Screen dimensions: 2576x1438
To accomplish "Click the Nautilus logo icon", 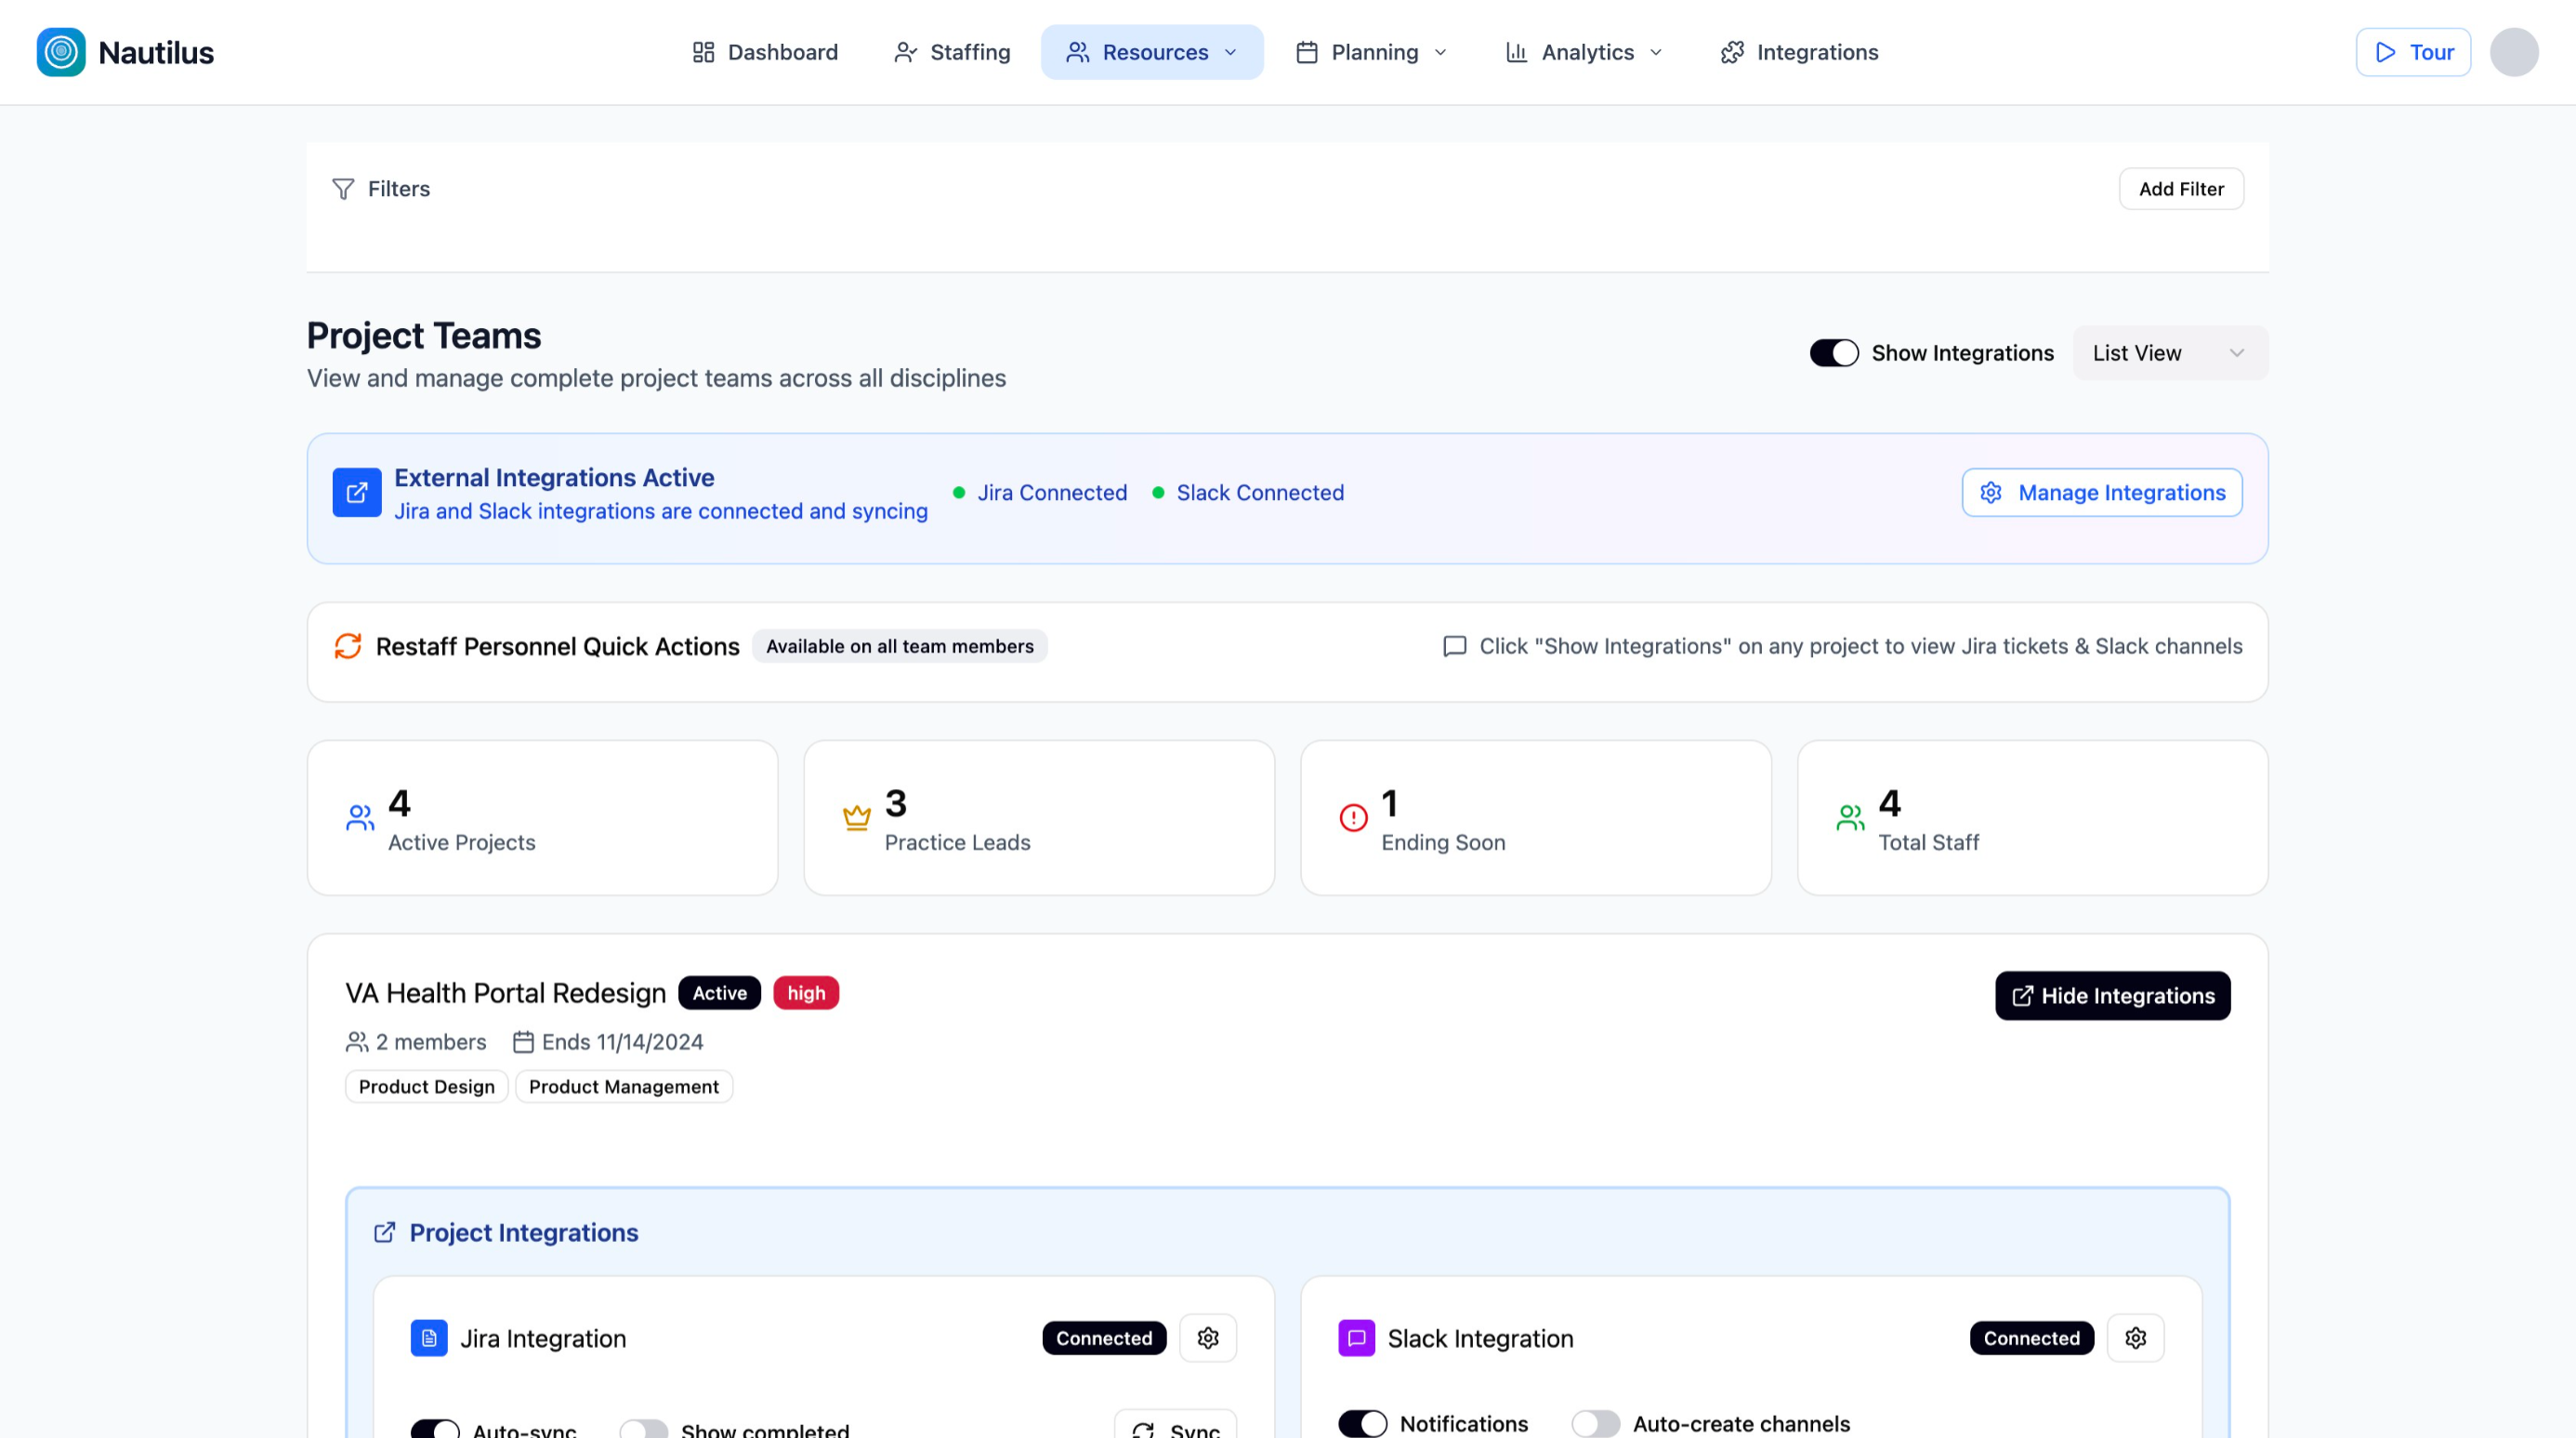I will pos(61,52).
